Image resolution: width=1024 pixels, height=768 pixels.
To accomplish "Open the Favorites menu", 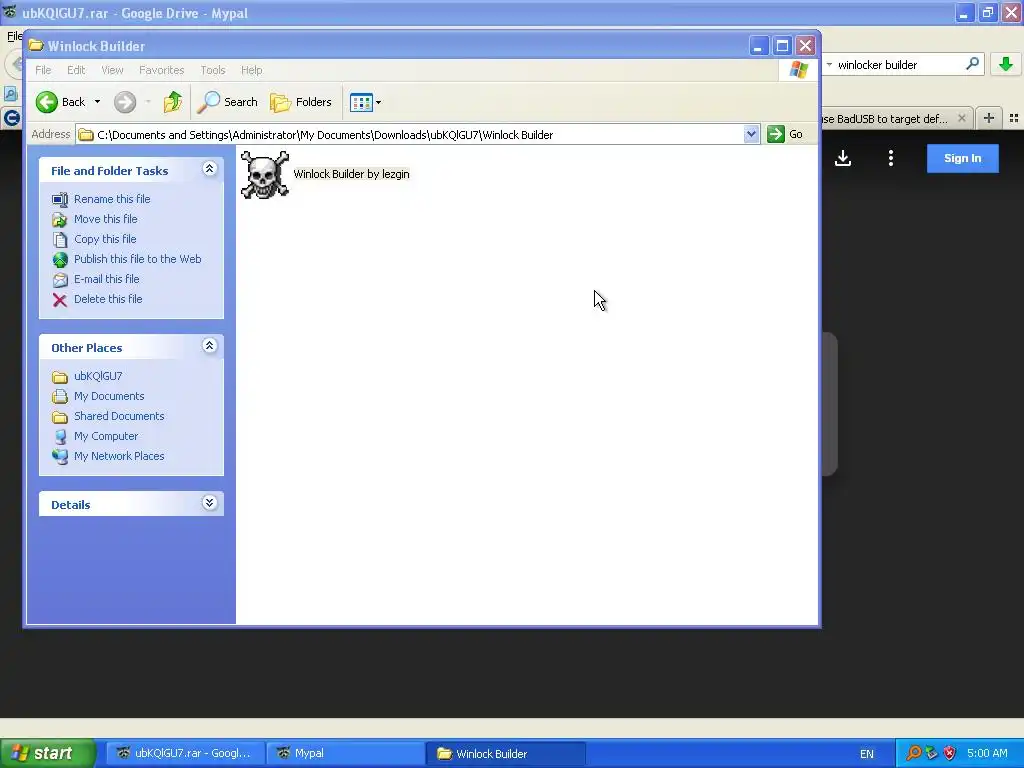I will 161,70.
